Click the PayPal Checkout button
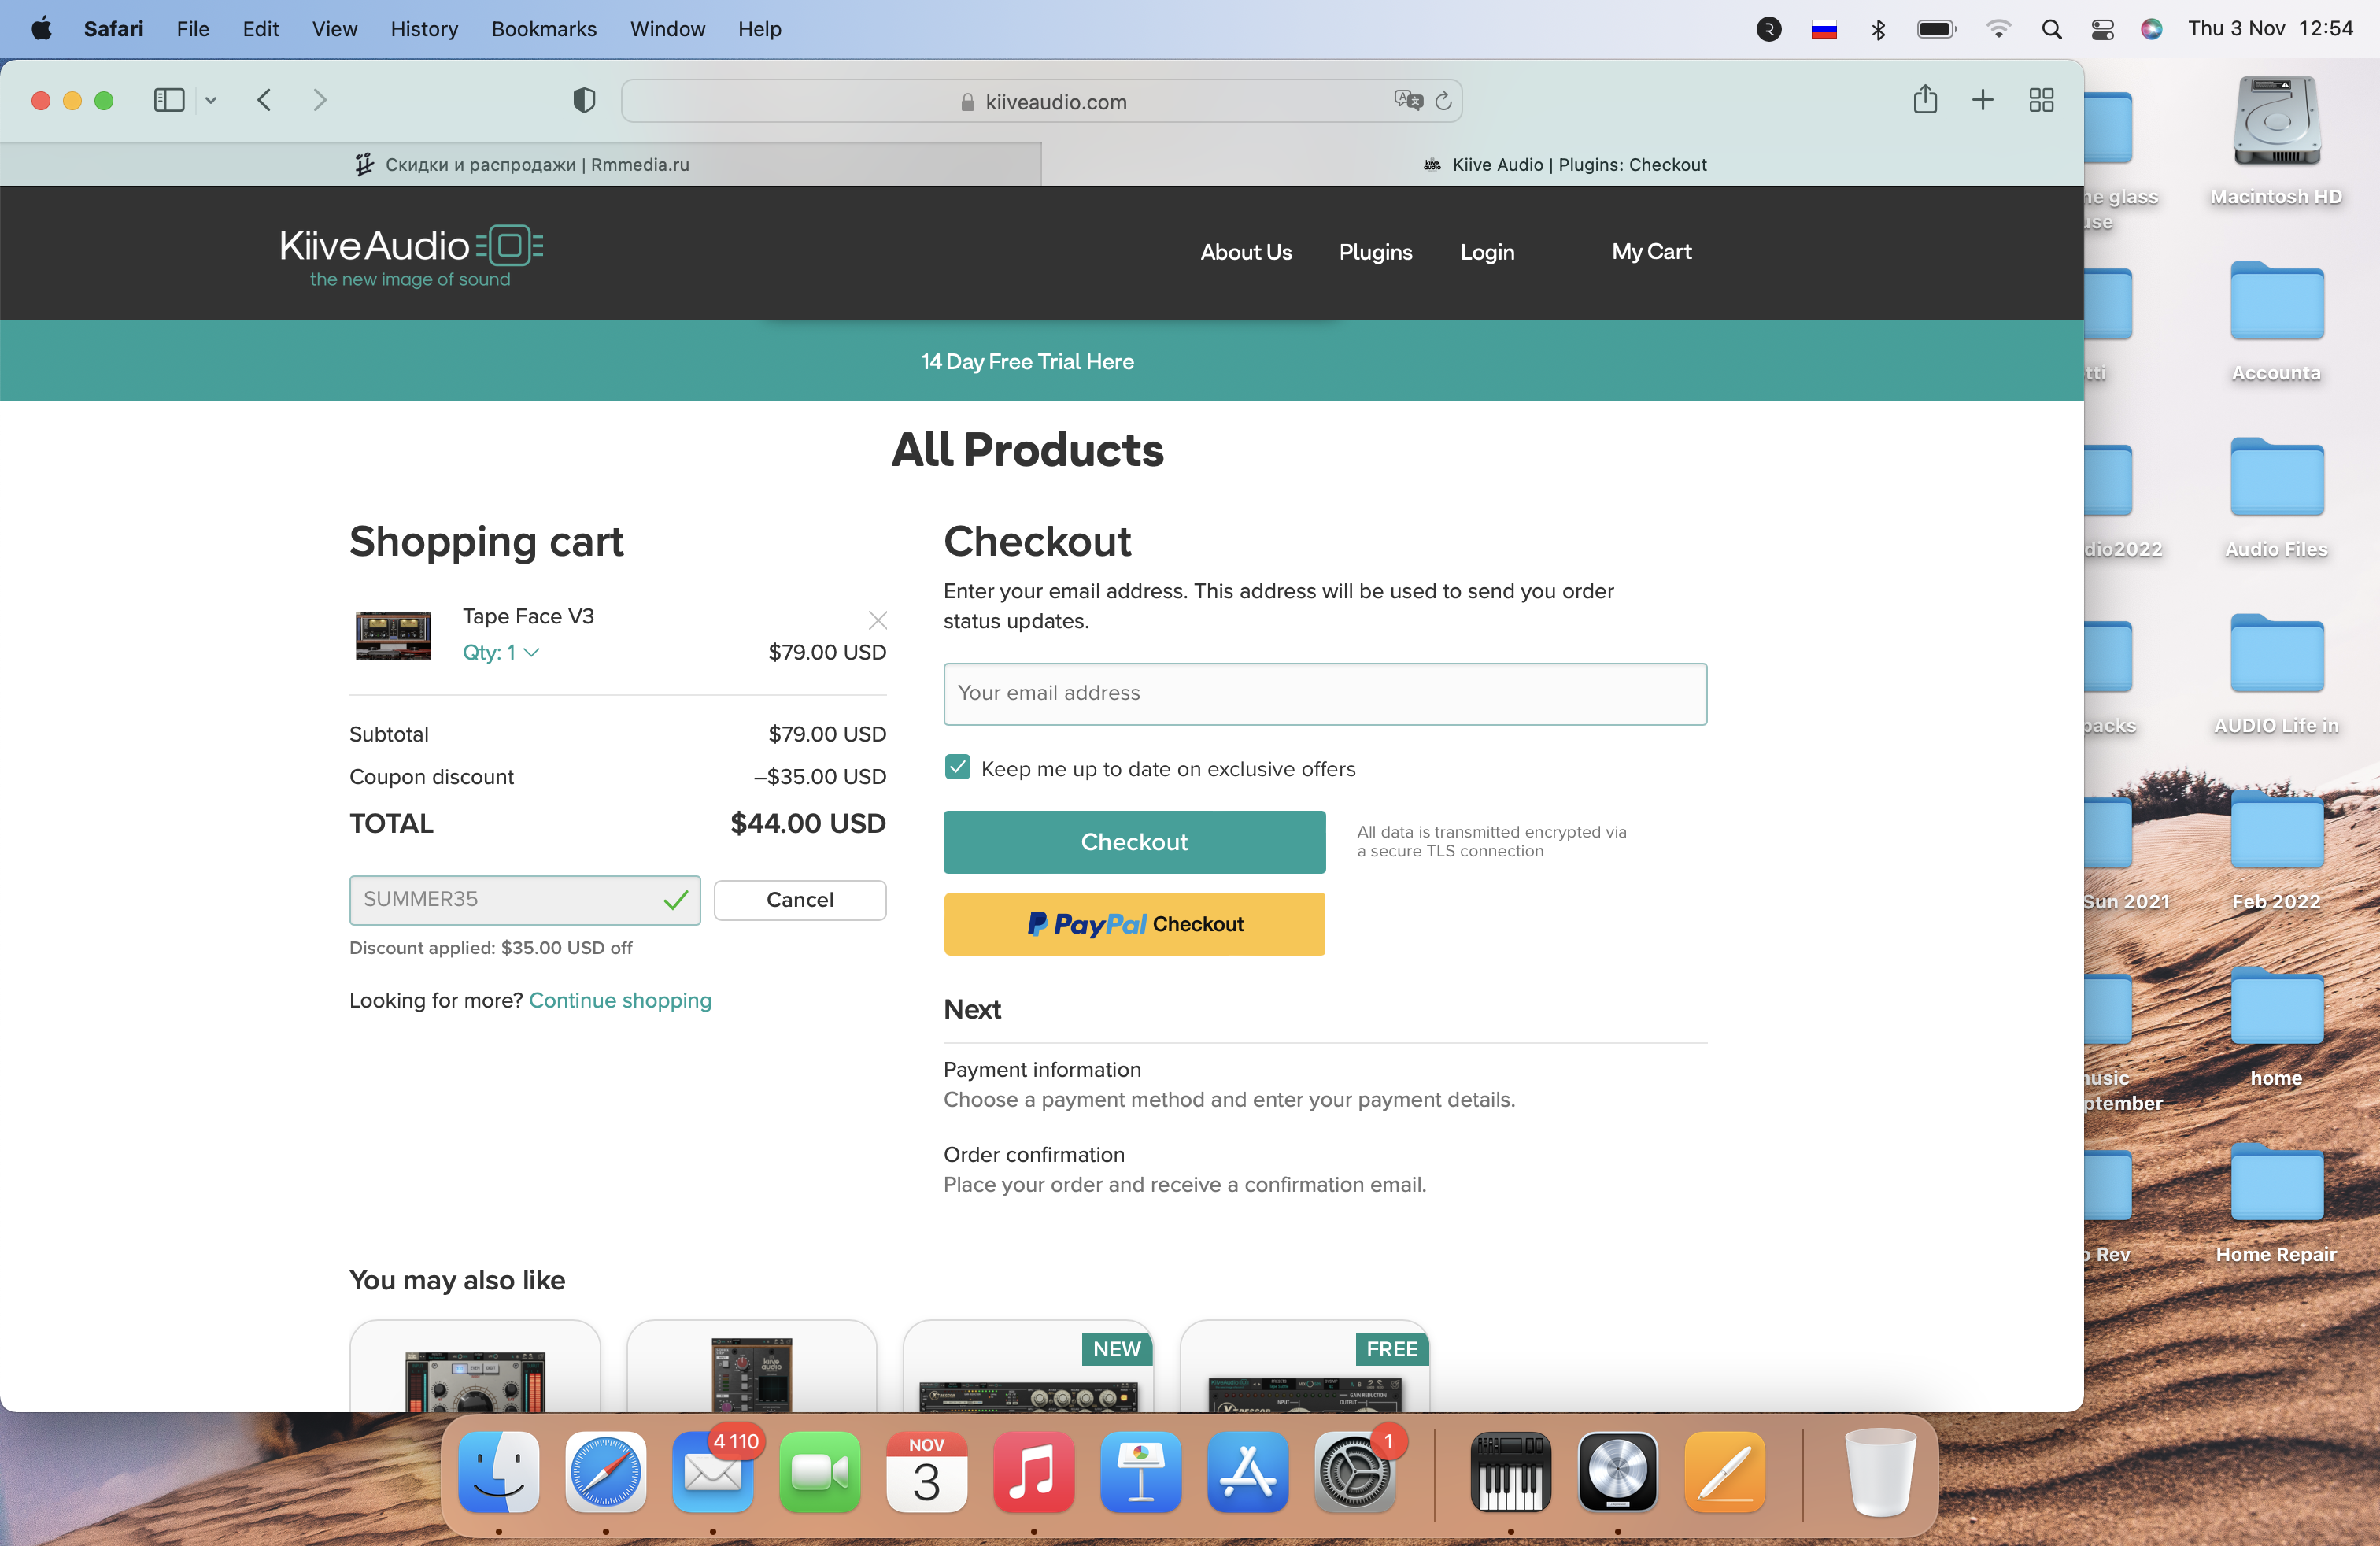 pos(1134,924)
